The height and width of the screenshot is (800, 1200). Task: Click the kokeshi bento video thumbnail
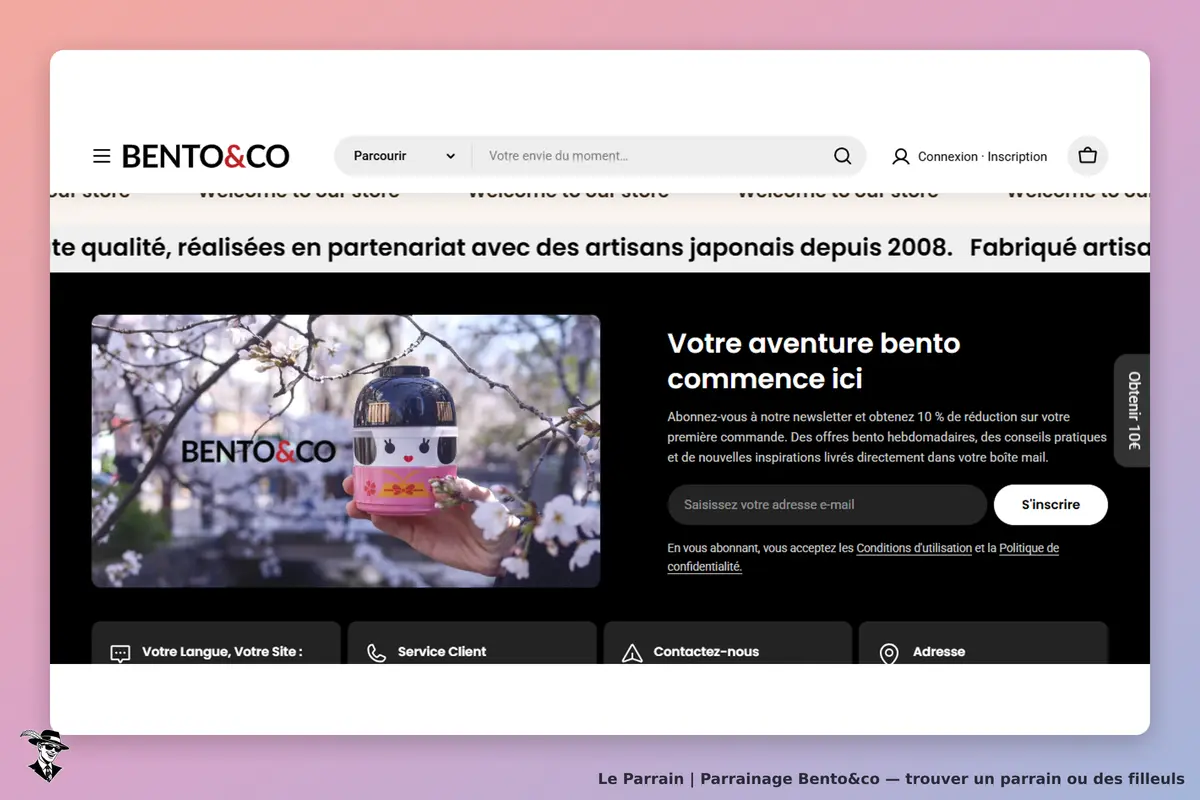coord(346,451)
